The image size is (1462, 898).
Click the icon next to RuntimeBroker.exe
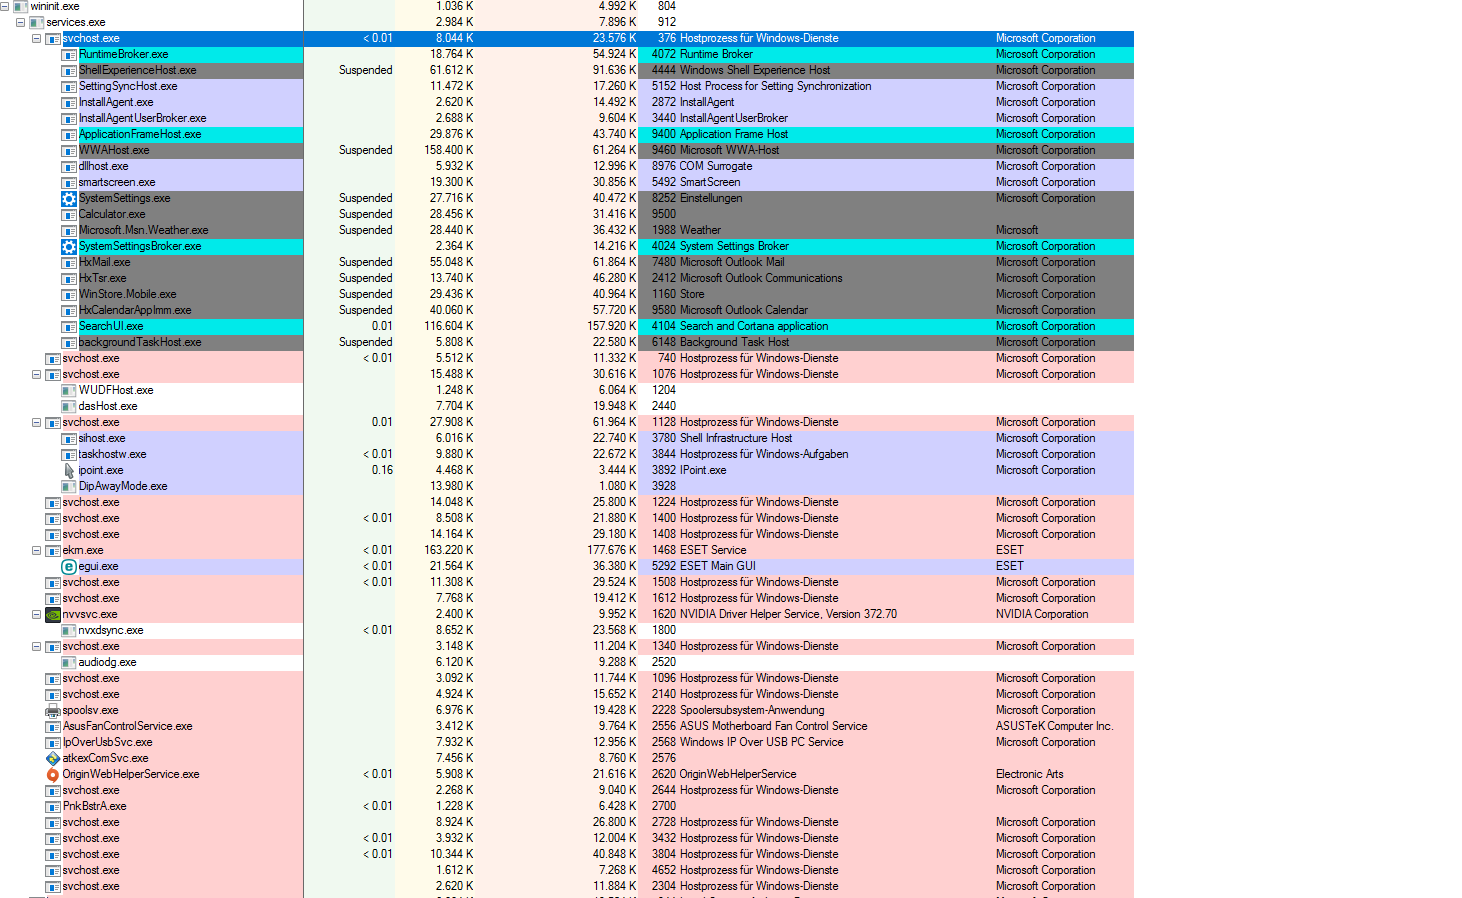[69, 54]
